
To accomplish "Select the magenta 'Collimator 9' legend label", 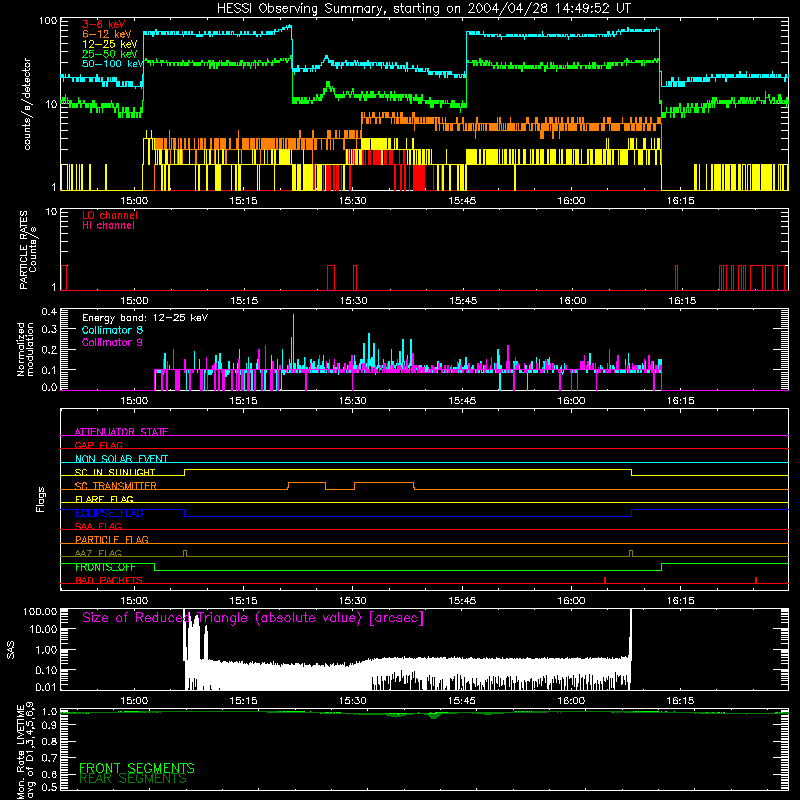I will [112, 342].
